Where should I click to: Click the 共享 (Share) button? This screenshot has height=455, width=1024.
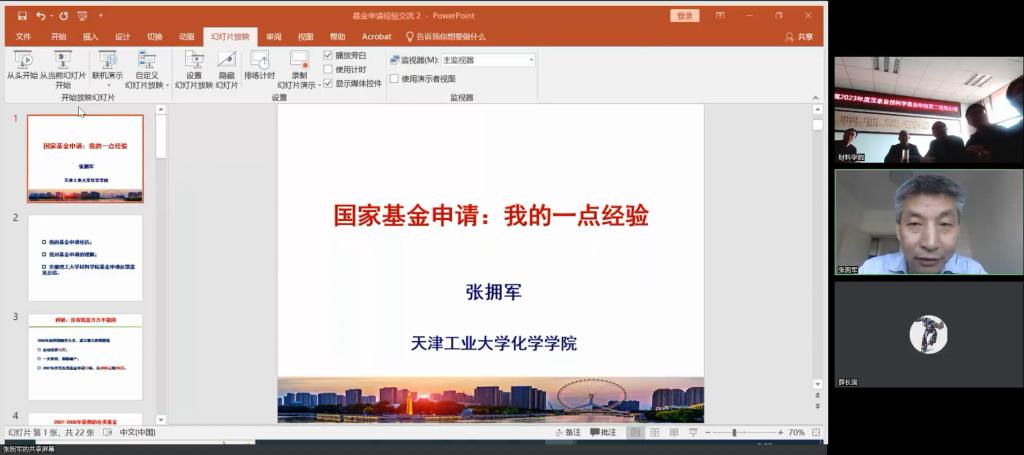(800, 37)
